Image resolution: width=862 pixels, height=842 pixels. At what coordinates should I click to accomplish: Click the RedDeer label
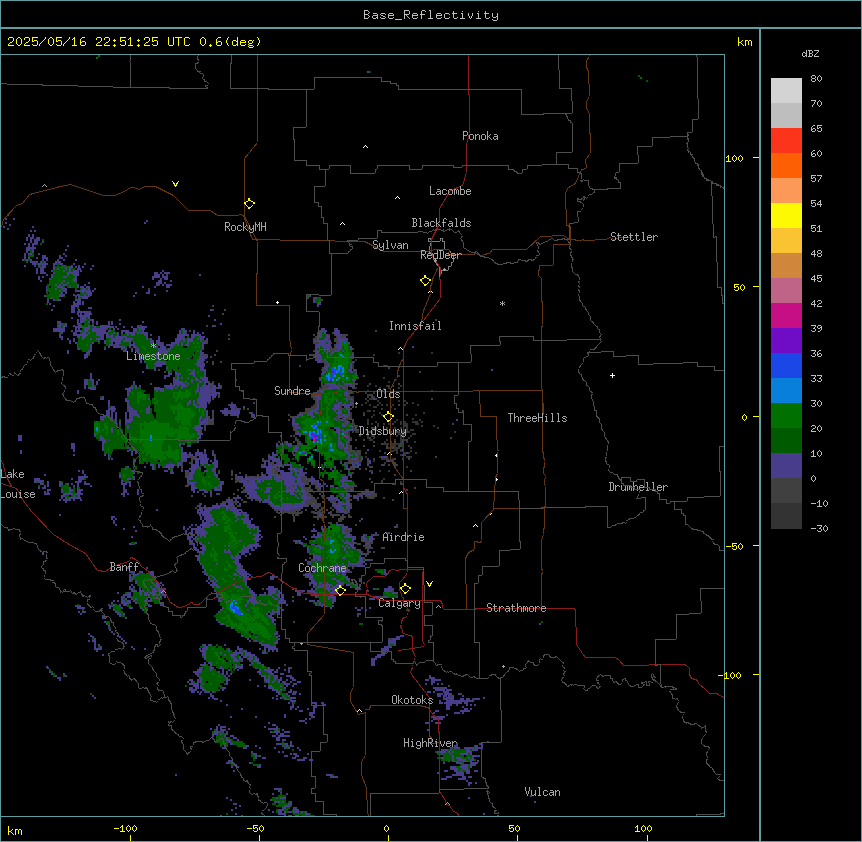[x=440, y=255]
